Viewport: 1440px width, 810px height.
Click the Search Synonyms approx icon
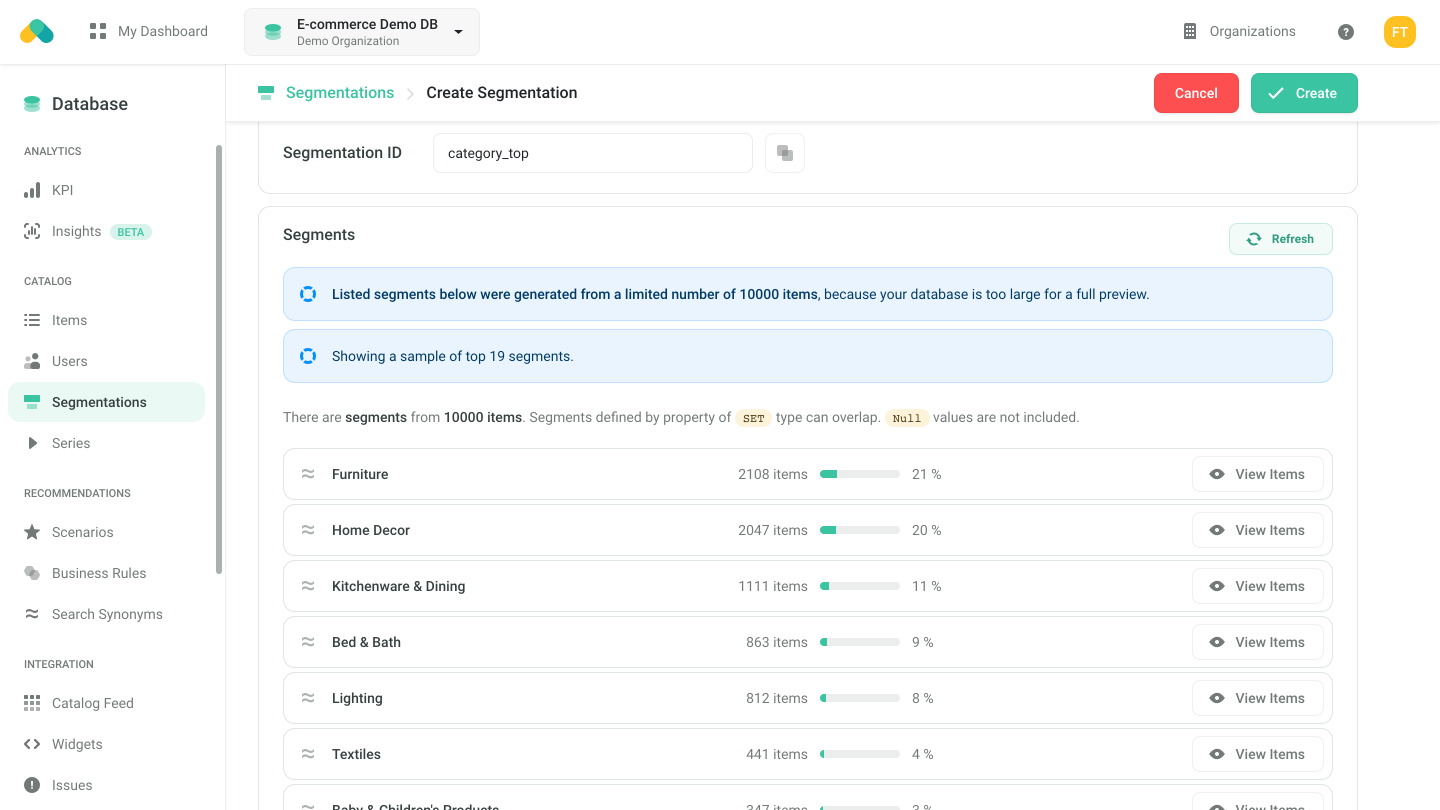pos(32,614)
